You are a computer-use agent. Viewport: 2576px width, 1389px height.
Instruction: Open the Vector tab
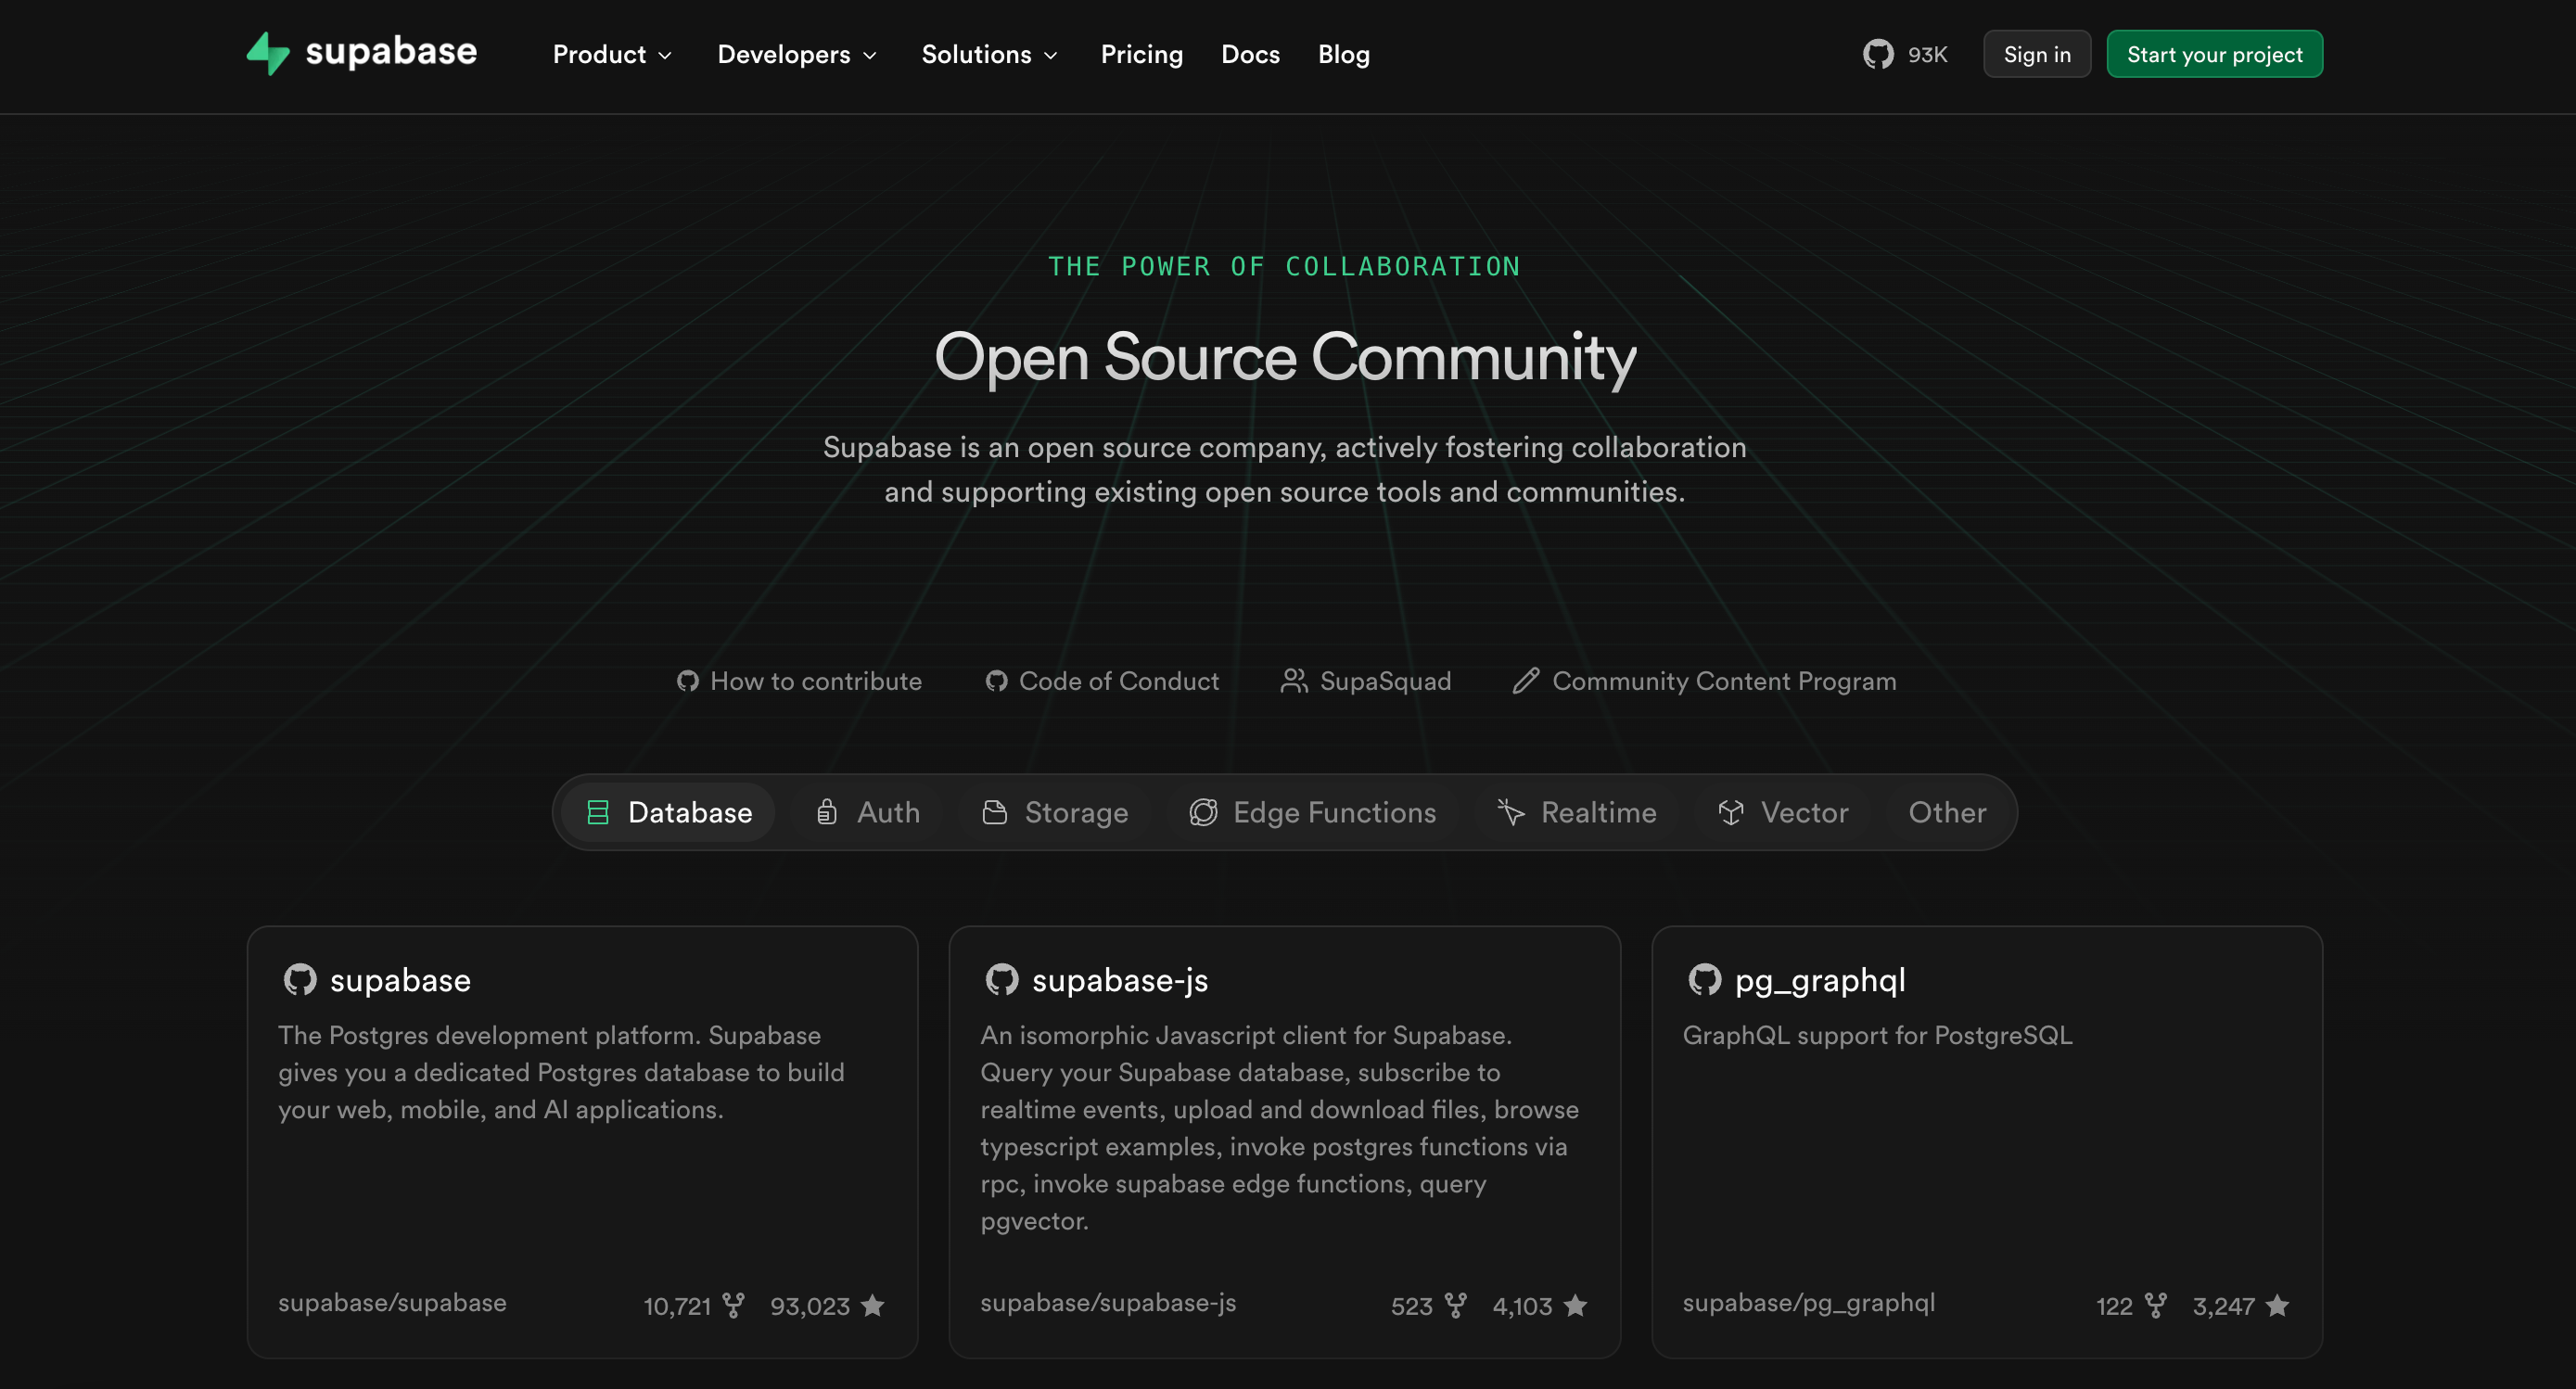pyautogui.click(x=1782, y=812)
